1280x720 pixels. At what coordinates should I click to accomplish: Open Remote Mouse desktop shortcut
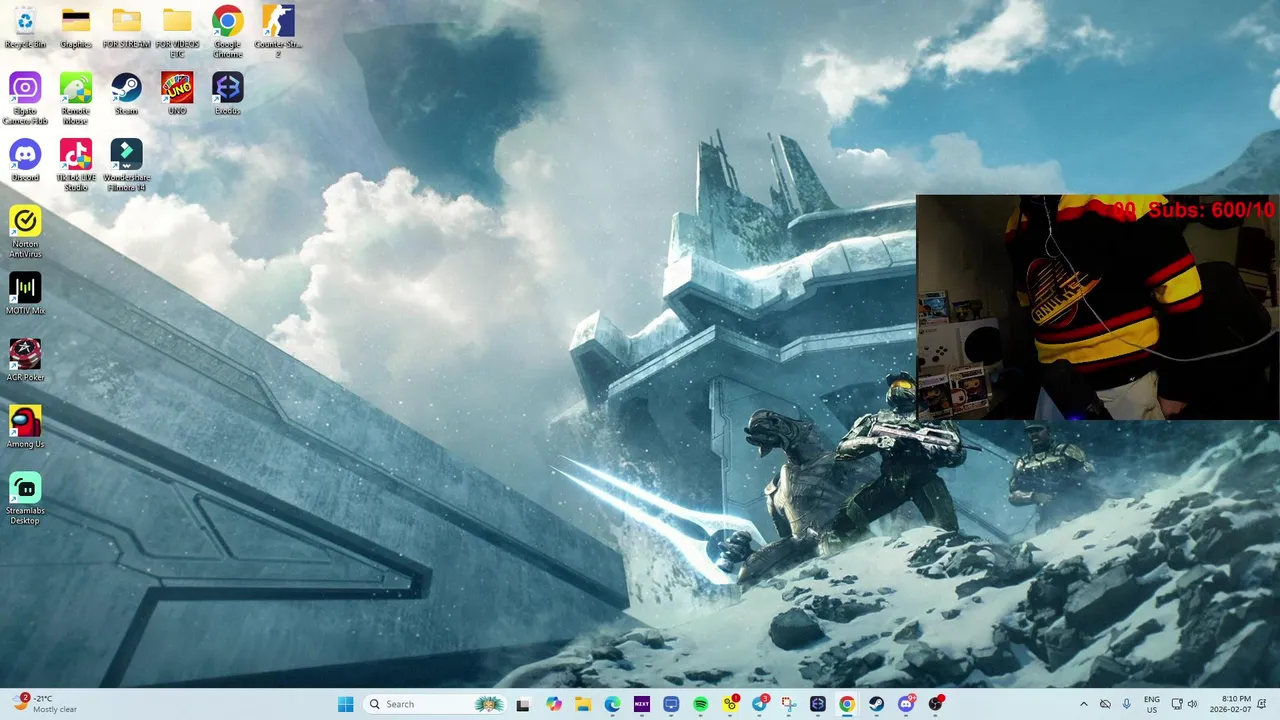[76, 98]
